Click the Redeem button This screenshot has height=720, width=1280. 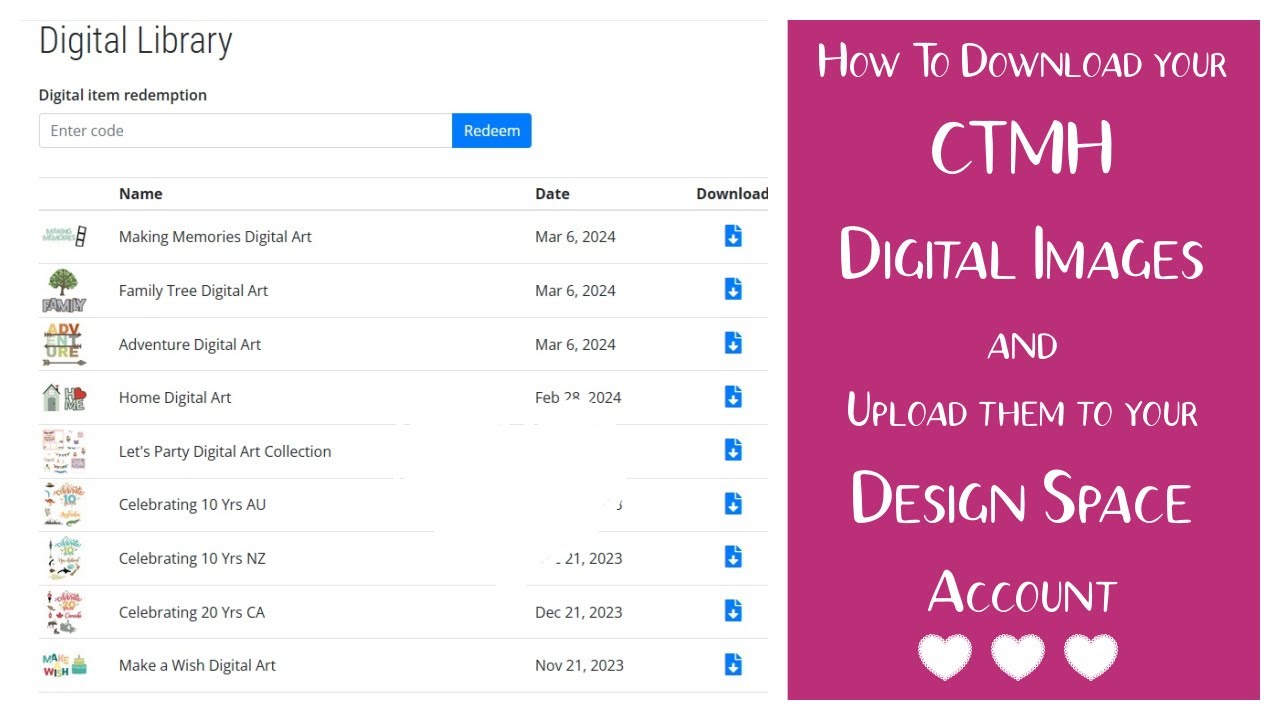pos(491,131)
